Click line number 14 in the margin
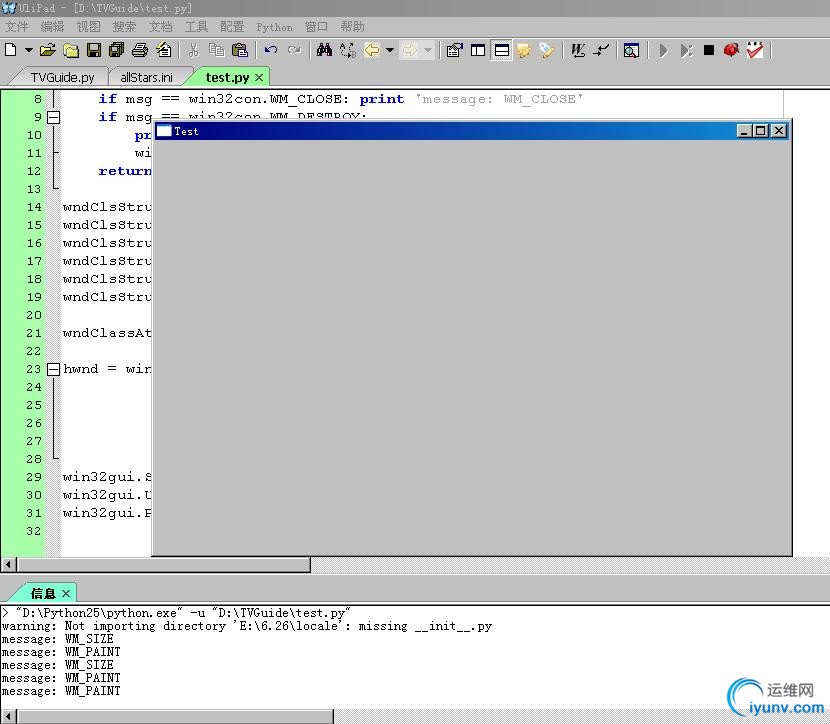Image resolution: width=830 pixels, height=724 pixels. [x=34, y=207]
